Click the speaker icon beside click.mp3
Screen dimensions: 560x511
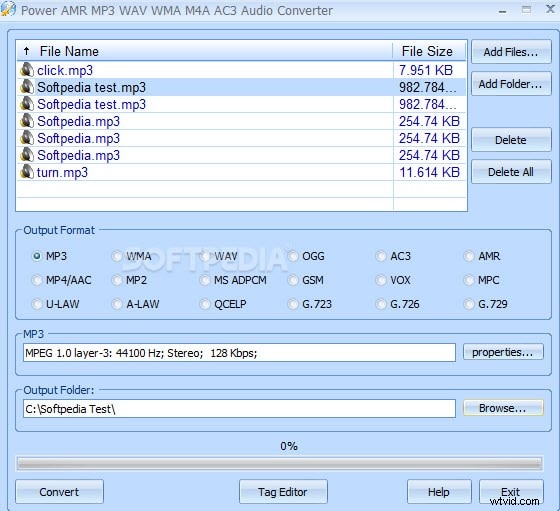pyautogui.click(x=27, y=70)
